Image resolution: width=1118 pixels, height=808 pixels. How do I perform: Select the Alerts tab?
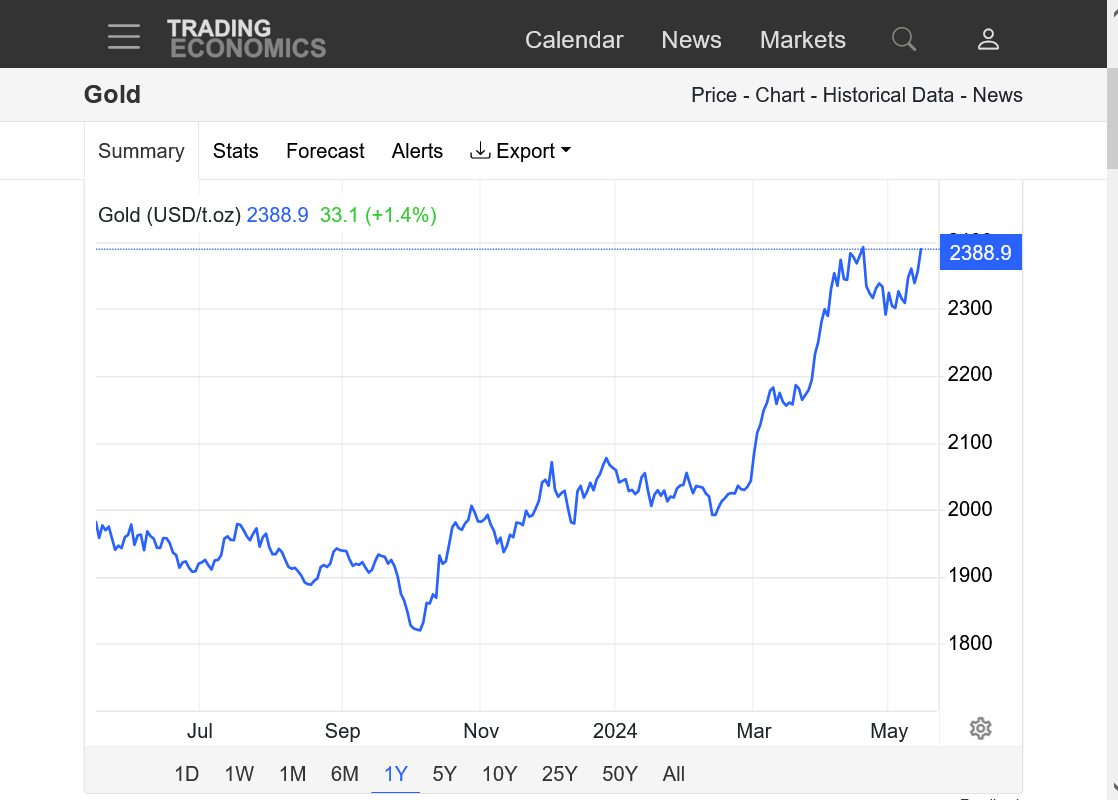(417, 151)
